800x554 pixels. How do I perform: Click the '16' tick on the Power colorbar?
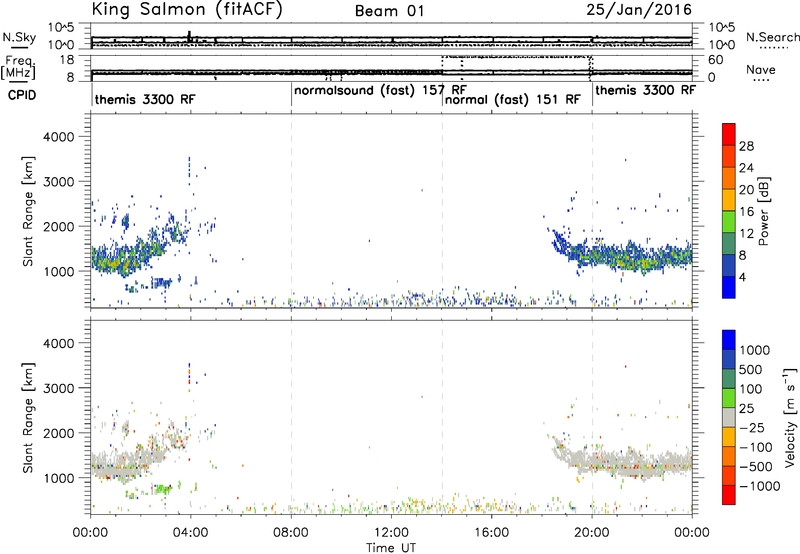pos(746,212)
